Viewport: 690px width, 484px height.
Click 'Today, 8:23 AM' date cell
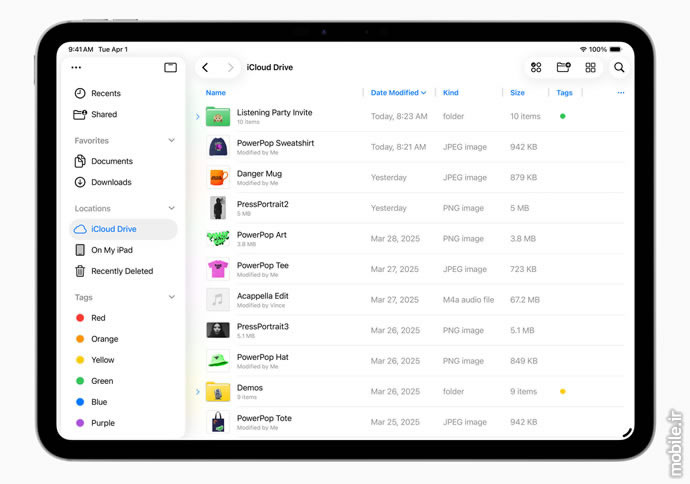point(399,116)
